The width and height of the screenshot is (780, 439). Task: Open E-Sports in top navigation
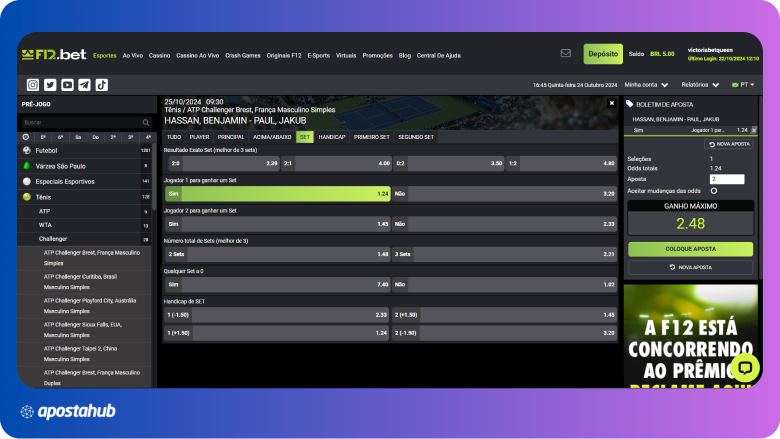click(x=318, y=56)
